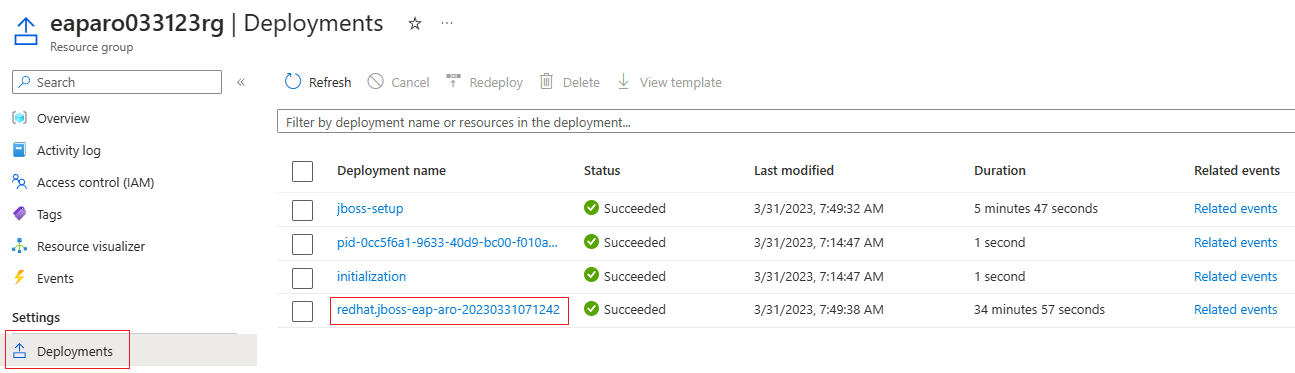Click the Activity log icon

[x=19, y=150]
